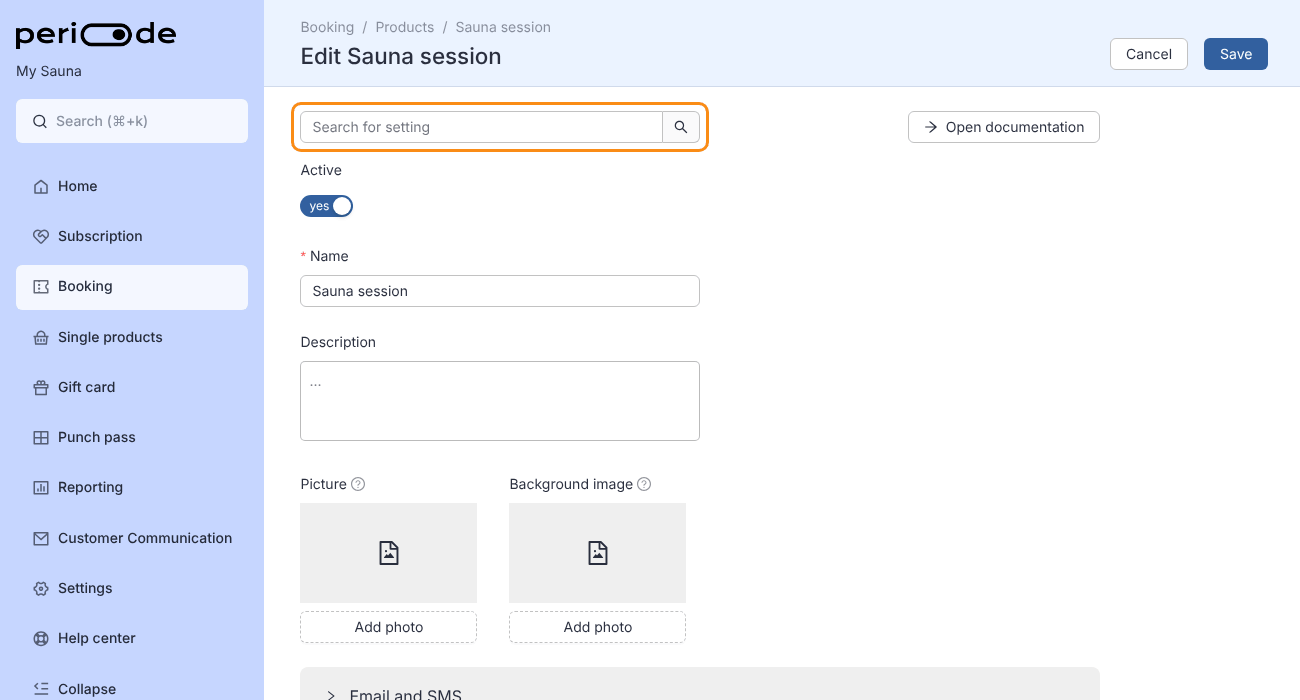Screen dimensions: 1300x700
Task: Click the Name input field
Action: [500, 291]
